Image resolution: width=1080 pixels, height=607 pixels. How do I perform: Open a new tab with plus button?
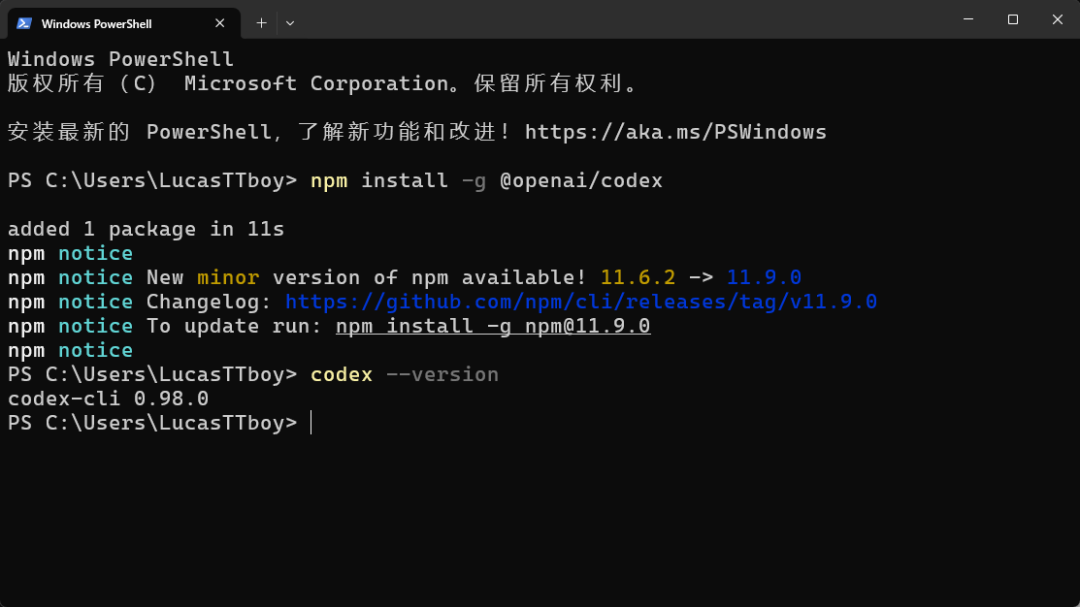[x=261, y=23]
